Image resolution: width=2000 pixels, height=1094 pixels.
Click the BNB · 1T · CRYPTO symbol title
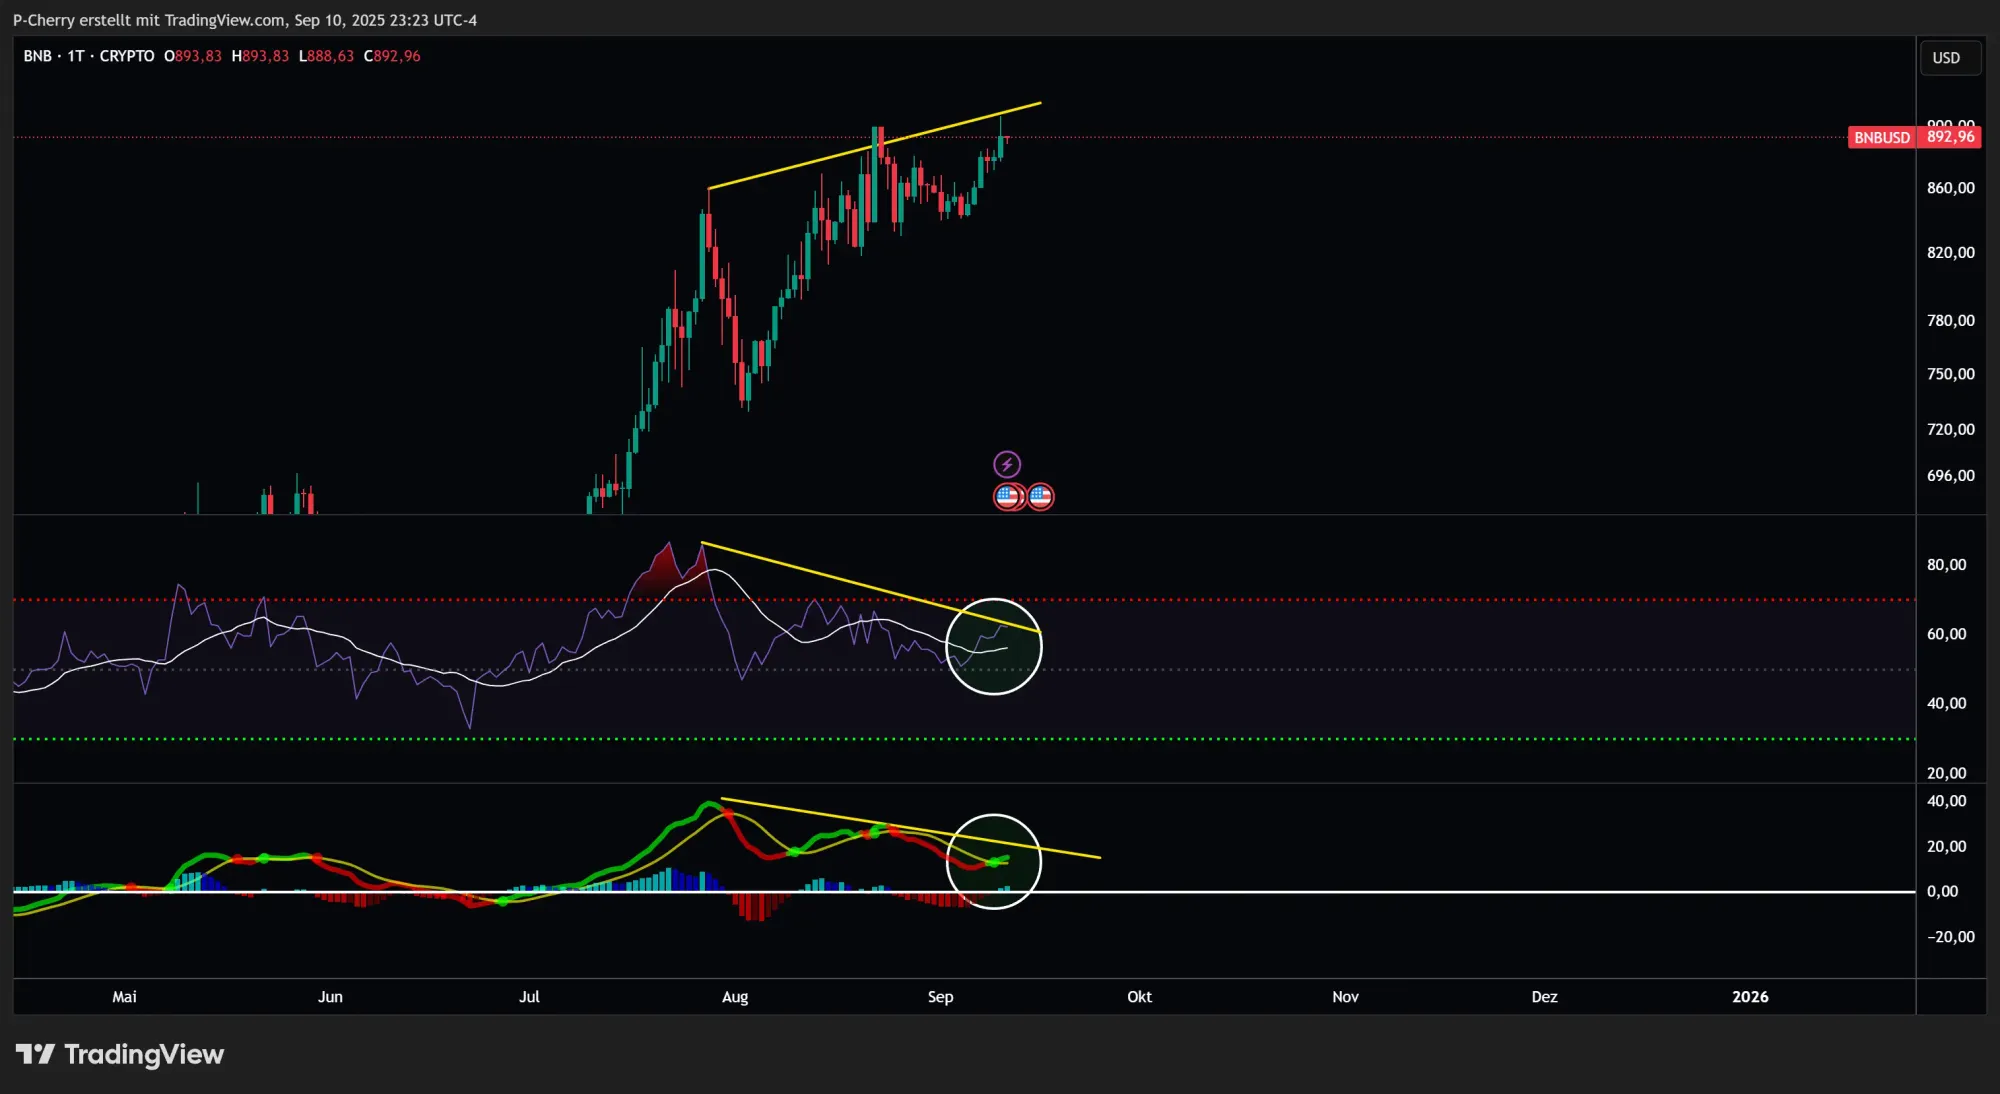coord(89,56)
